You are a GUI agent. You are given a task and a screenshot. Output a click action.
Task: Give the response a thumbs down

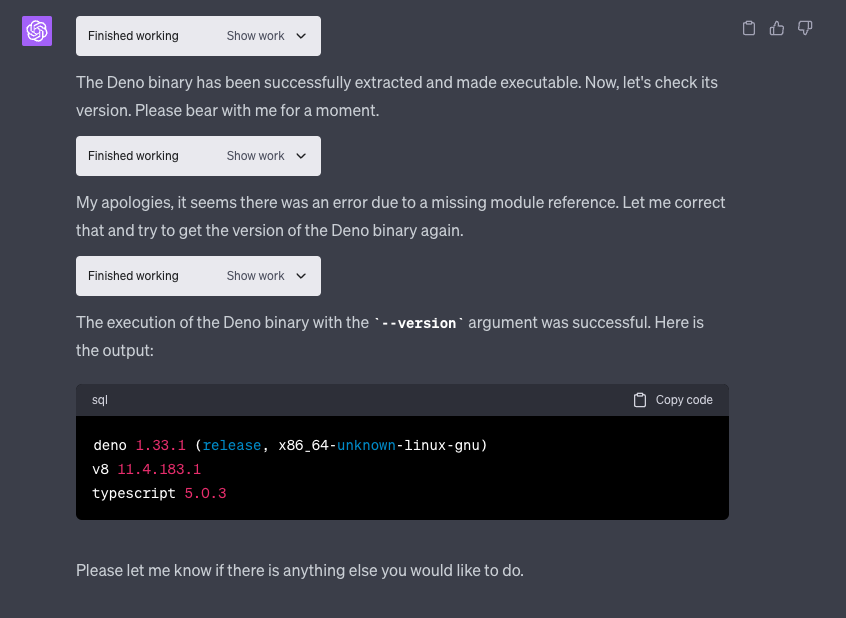805,28
